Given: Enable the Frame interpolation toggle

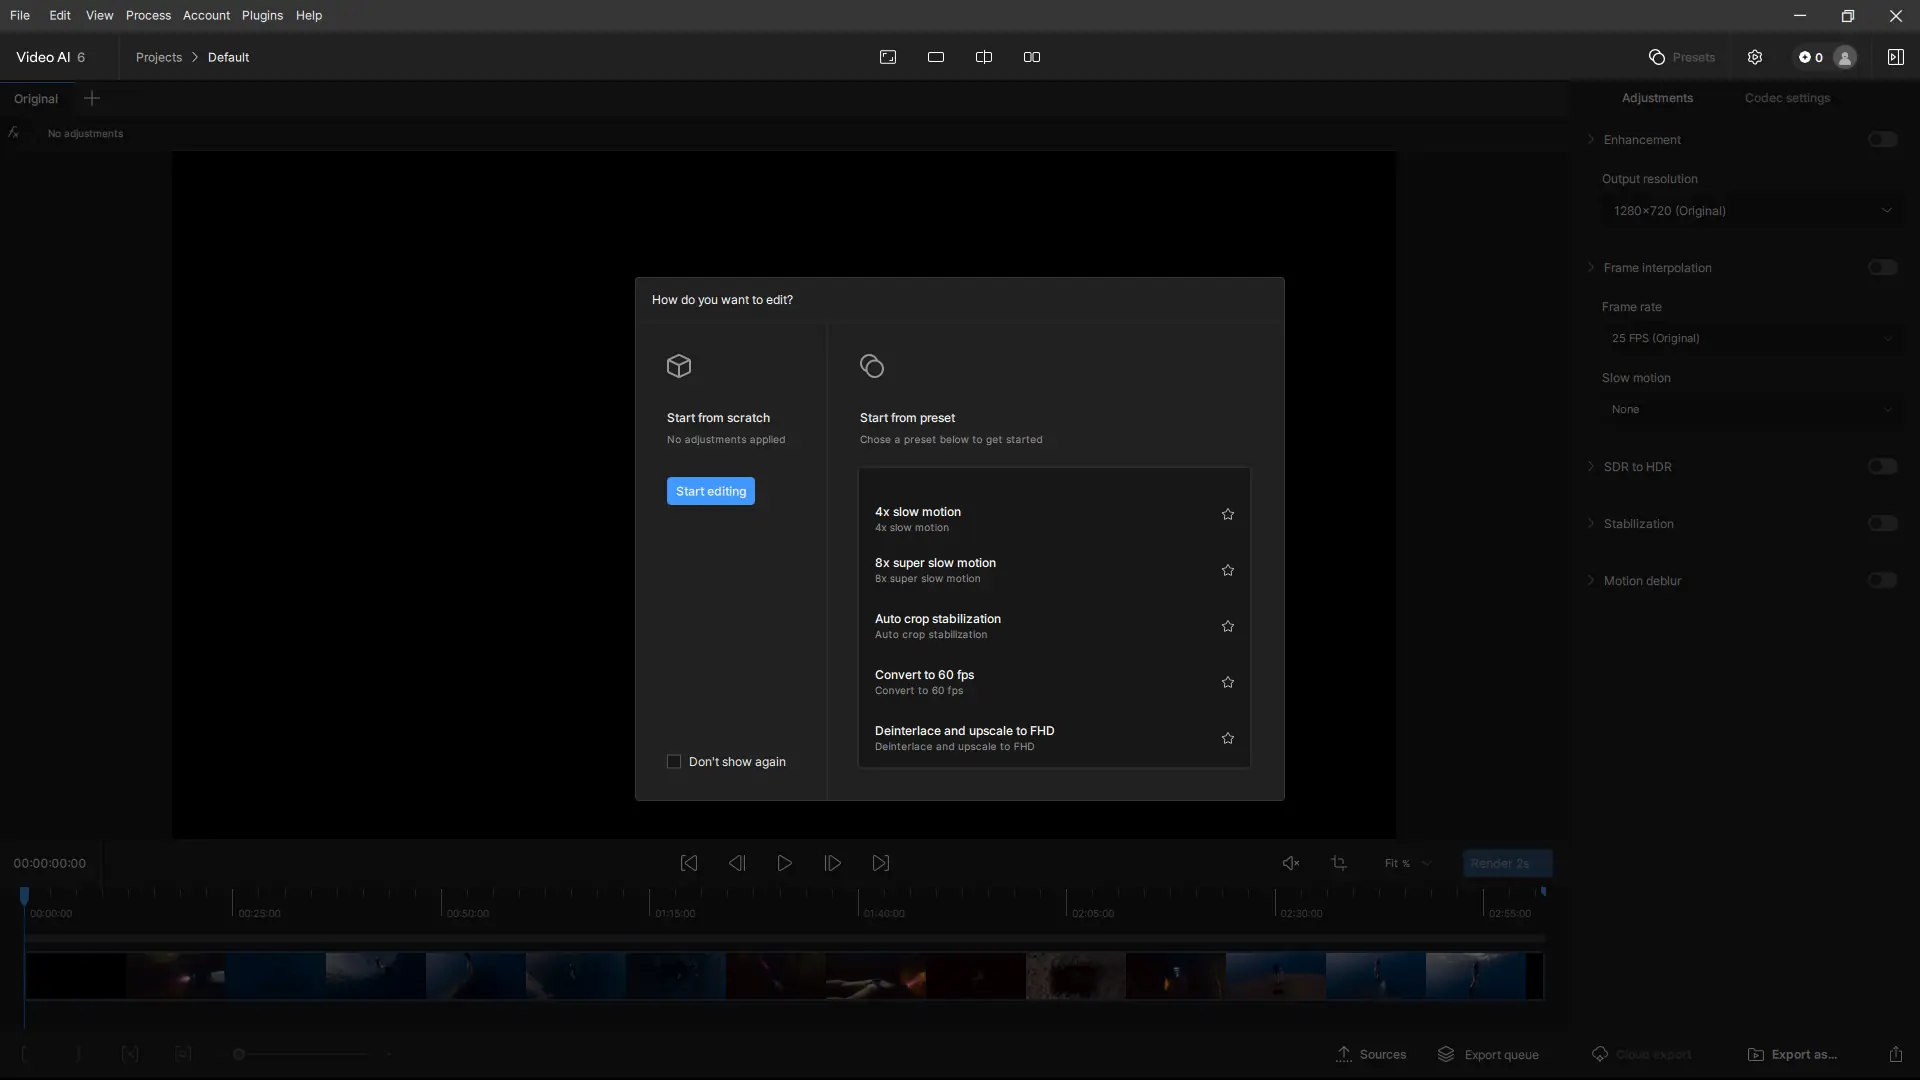Looking at the screenshot, I should pos(1883,267).
